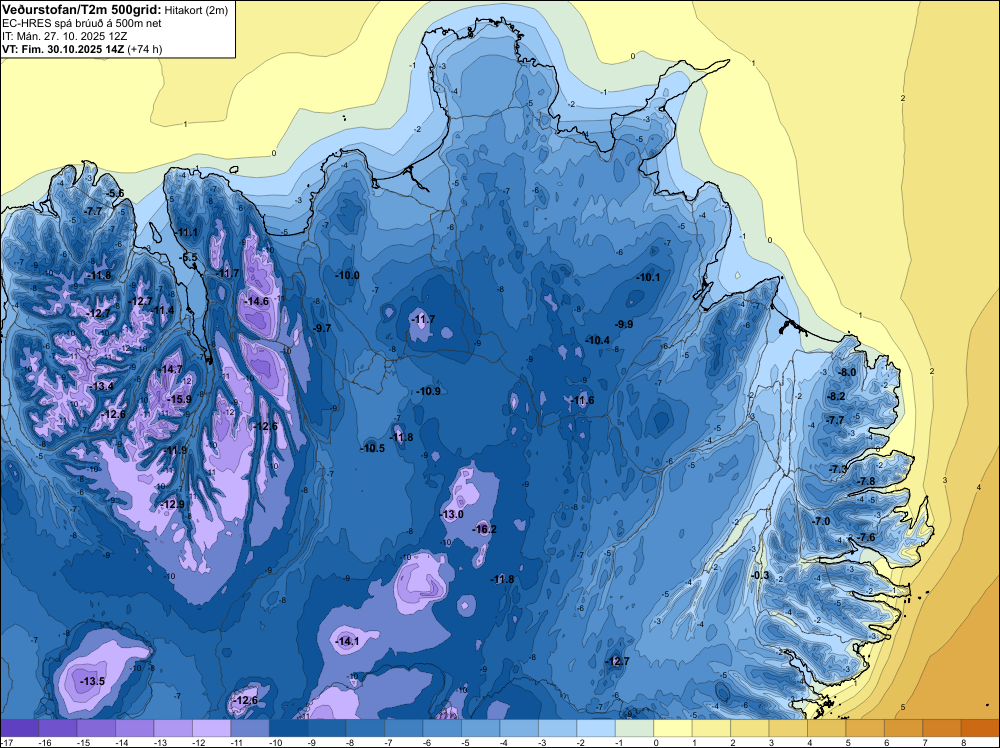The width and height of the screenshot is (1000, 748).
Task: Click the -7.3 temperature label
Action: point(838,469)
